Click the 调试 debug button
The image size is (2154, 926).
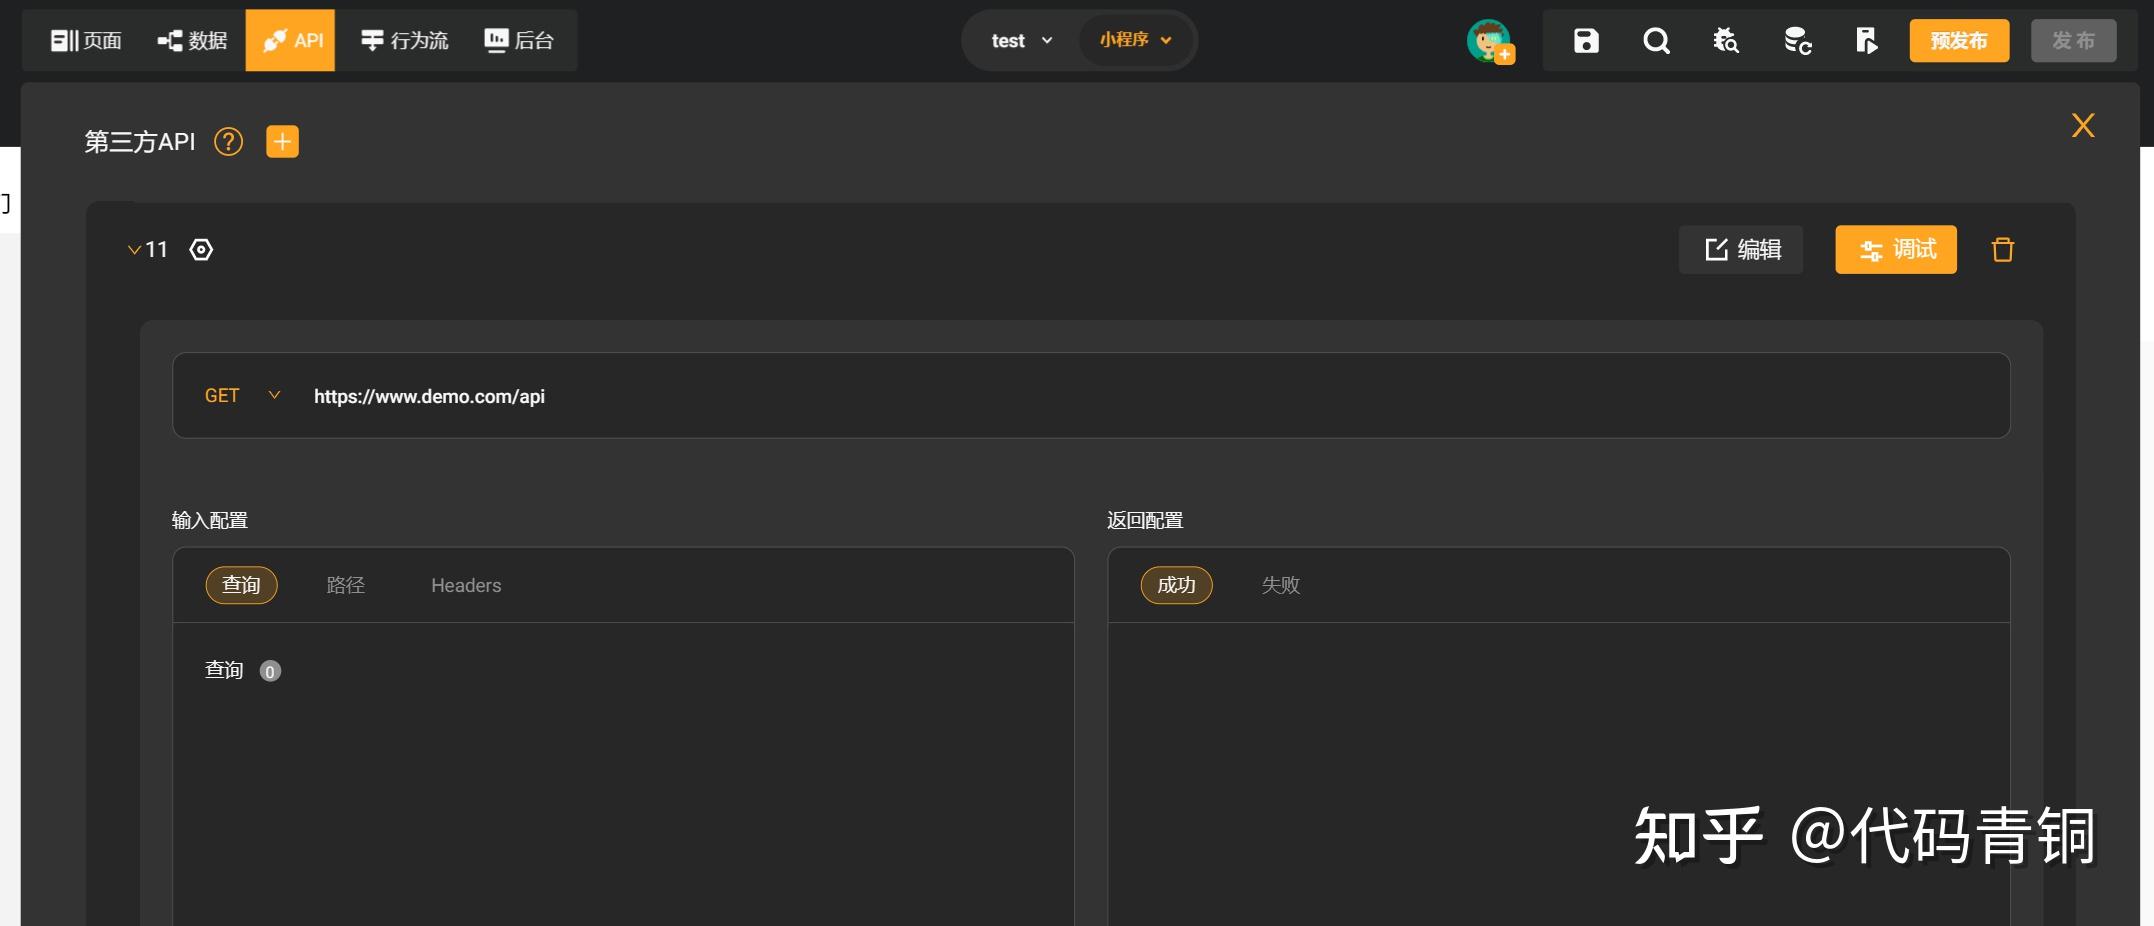[x=1896, y=250]
